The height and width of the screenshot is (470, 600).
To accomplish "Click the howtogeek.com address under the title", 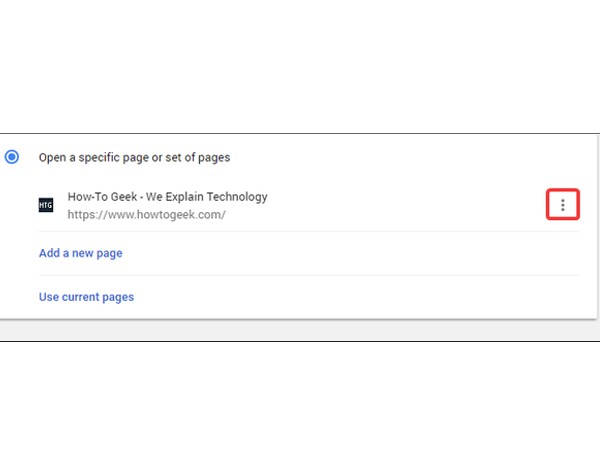I will [x=146, y=214].
